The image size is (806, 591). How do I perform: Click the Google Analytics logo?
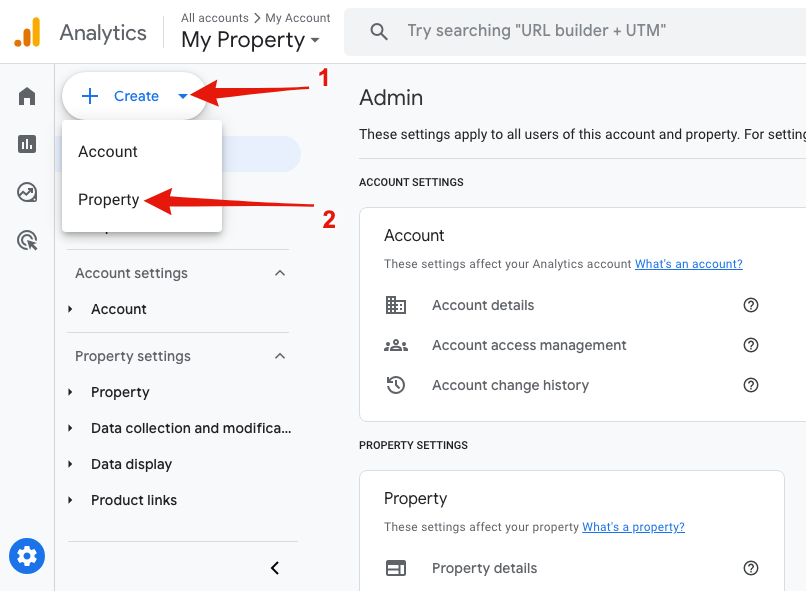coord(27,32)
